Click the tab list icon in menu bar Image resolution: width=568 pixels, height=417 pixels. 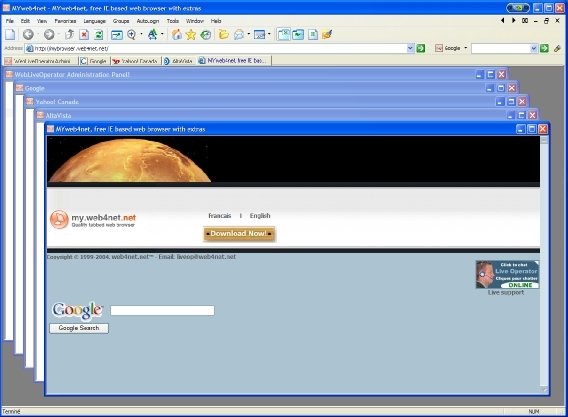(x=525, y=21)
